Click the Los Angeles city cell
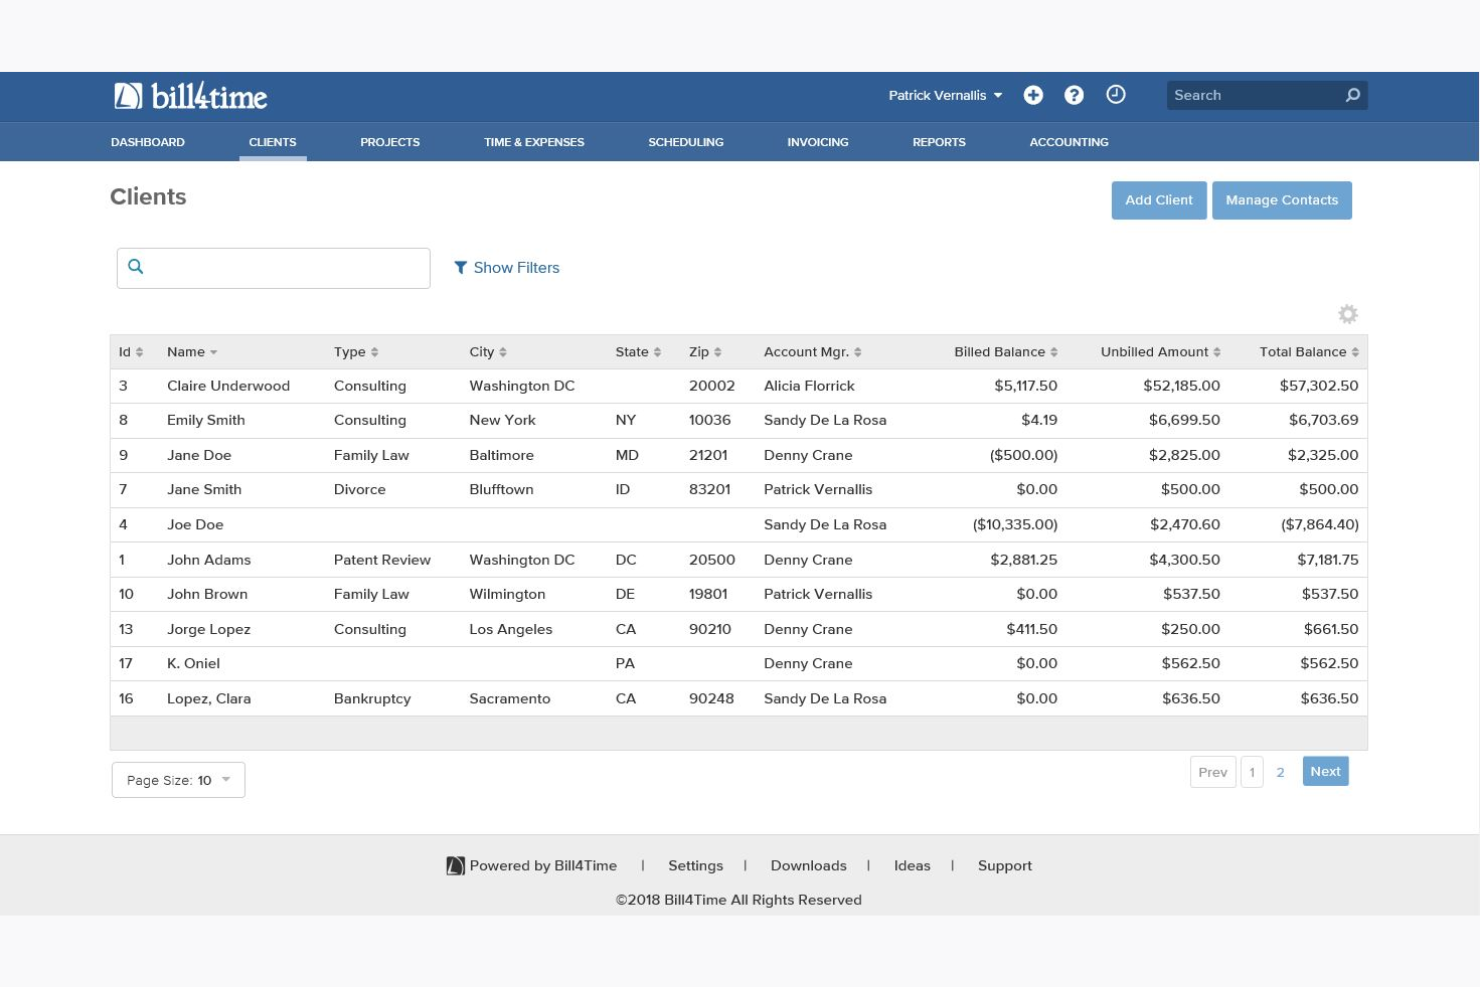This screenshot has height=987, width=1480. [511, 629]
